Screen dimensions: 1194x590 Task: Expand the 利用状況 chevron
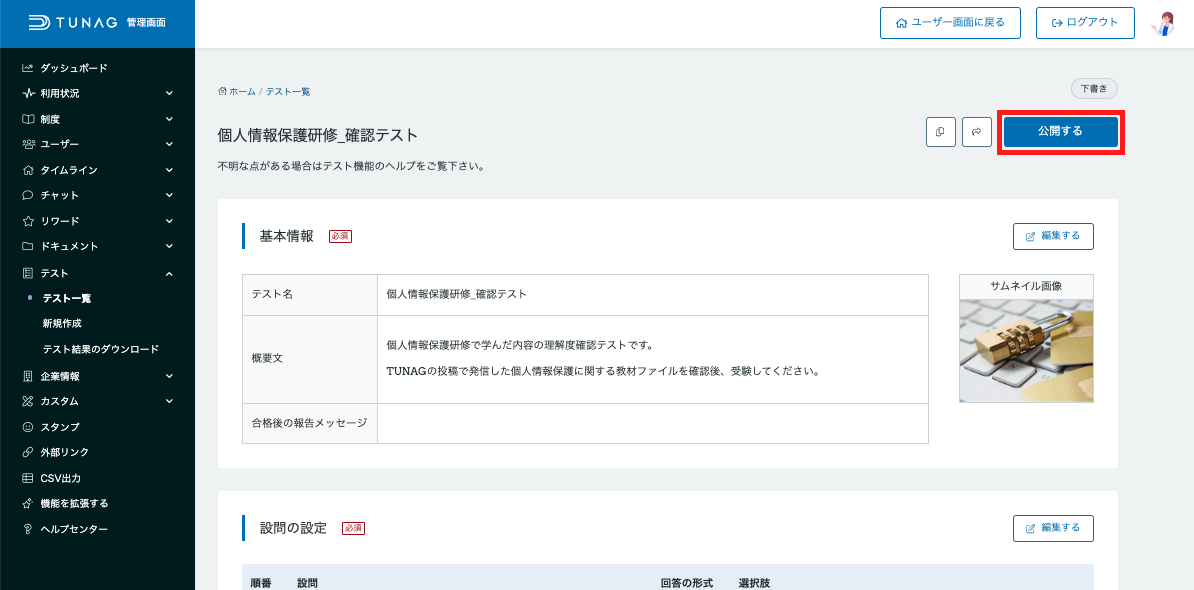169,94
